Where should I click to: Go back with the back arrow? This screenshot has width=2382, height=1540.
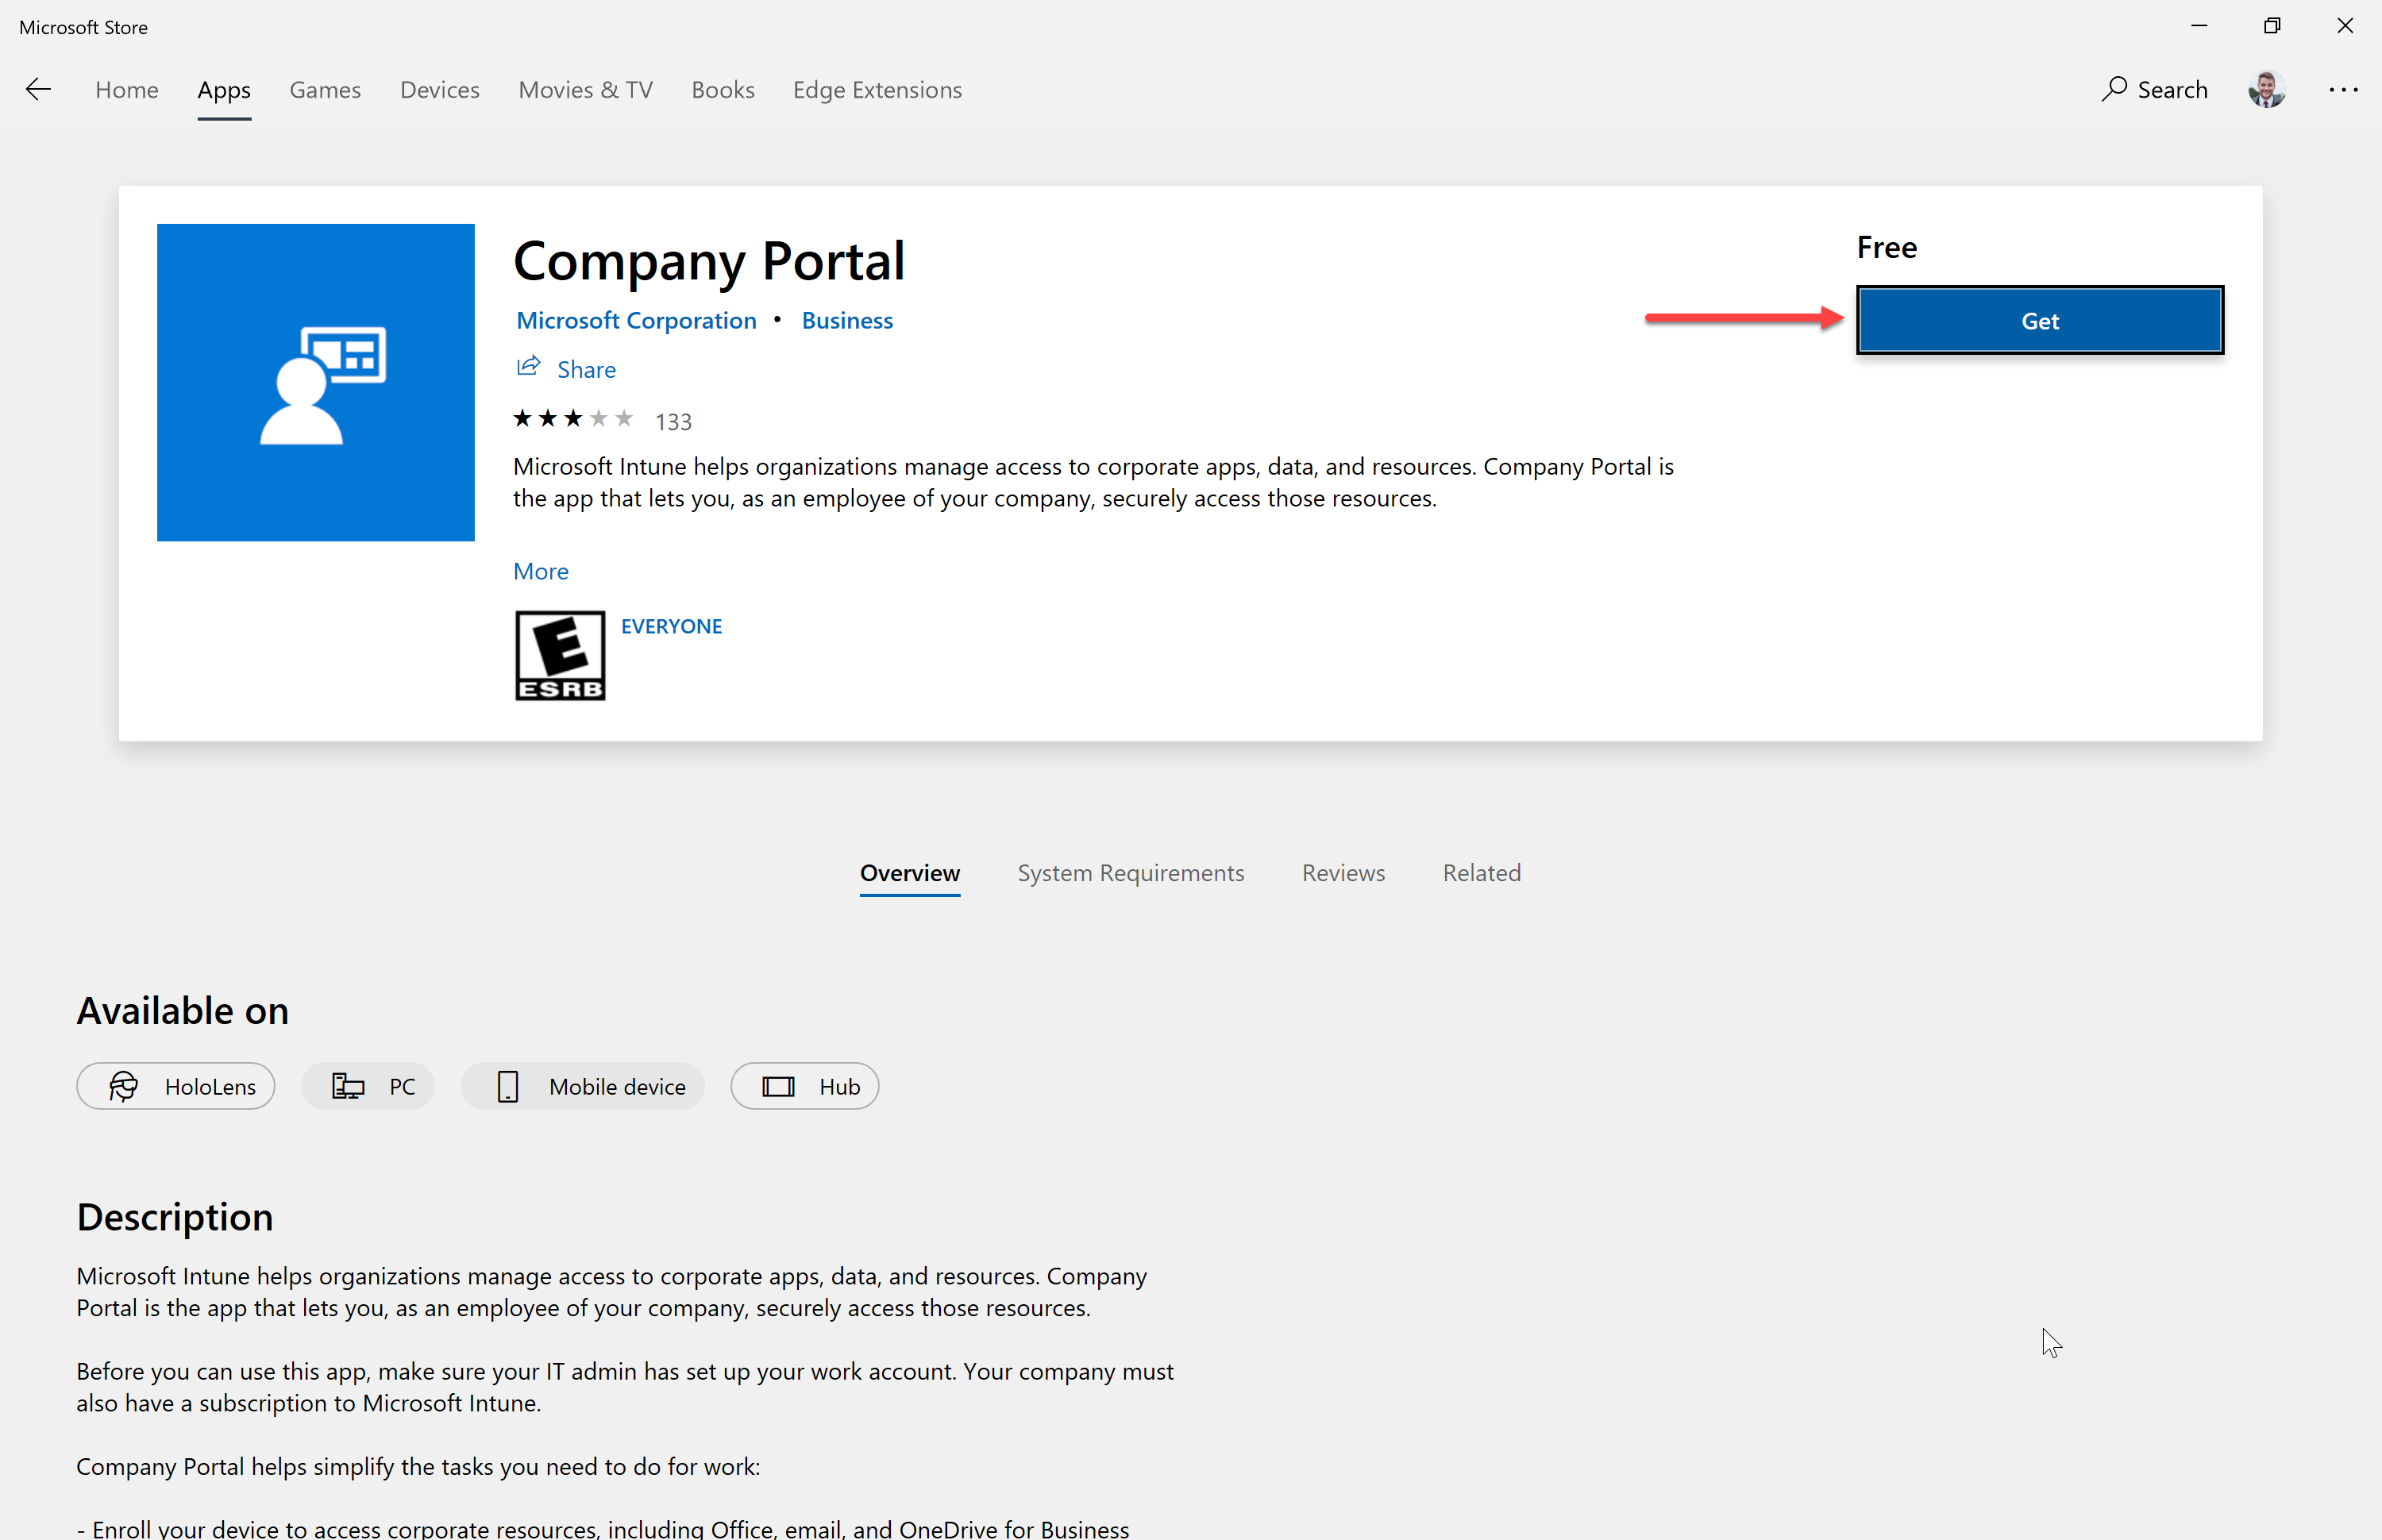38,90
